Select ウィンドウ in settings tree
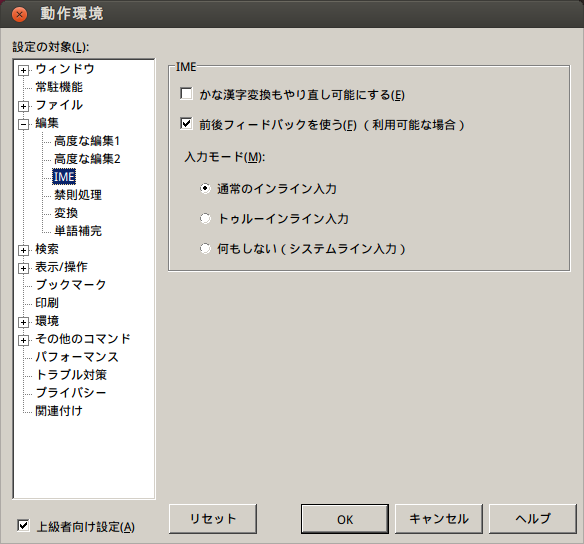Screen dimensions: 584x544 (x=65, y=69)
